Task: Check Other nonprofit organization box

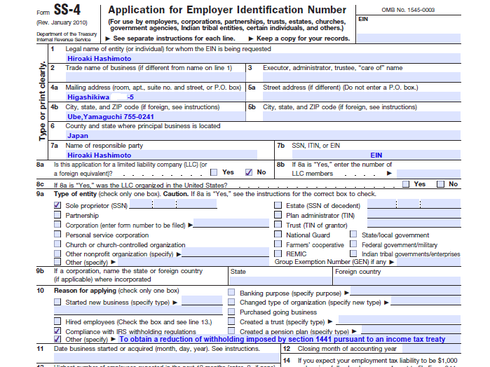Action: tap(57, 254)
